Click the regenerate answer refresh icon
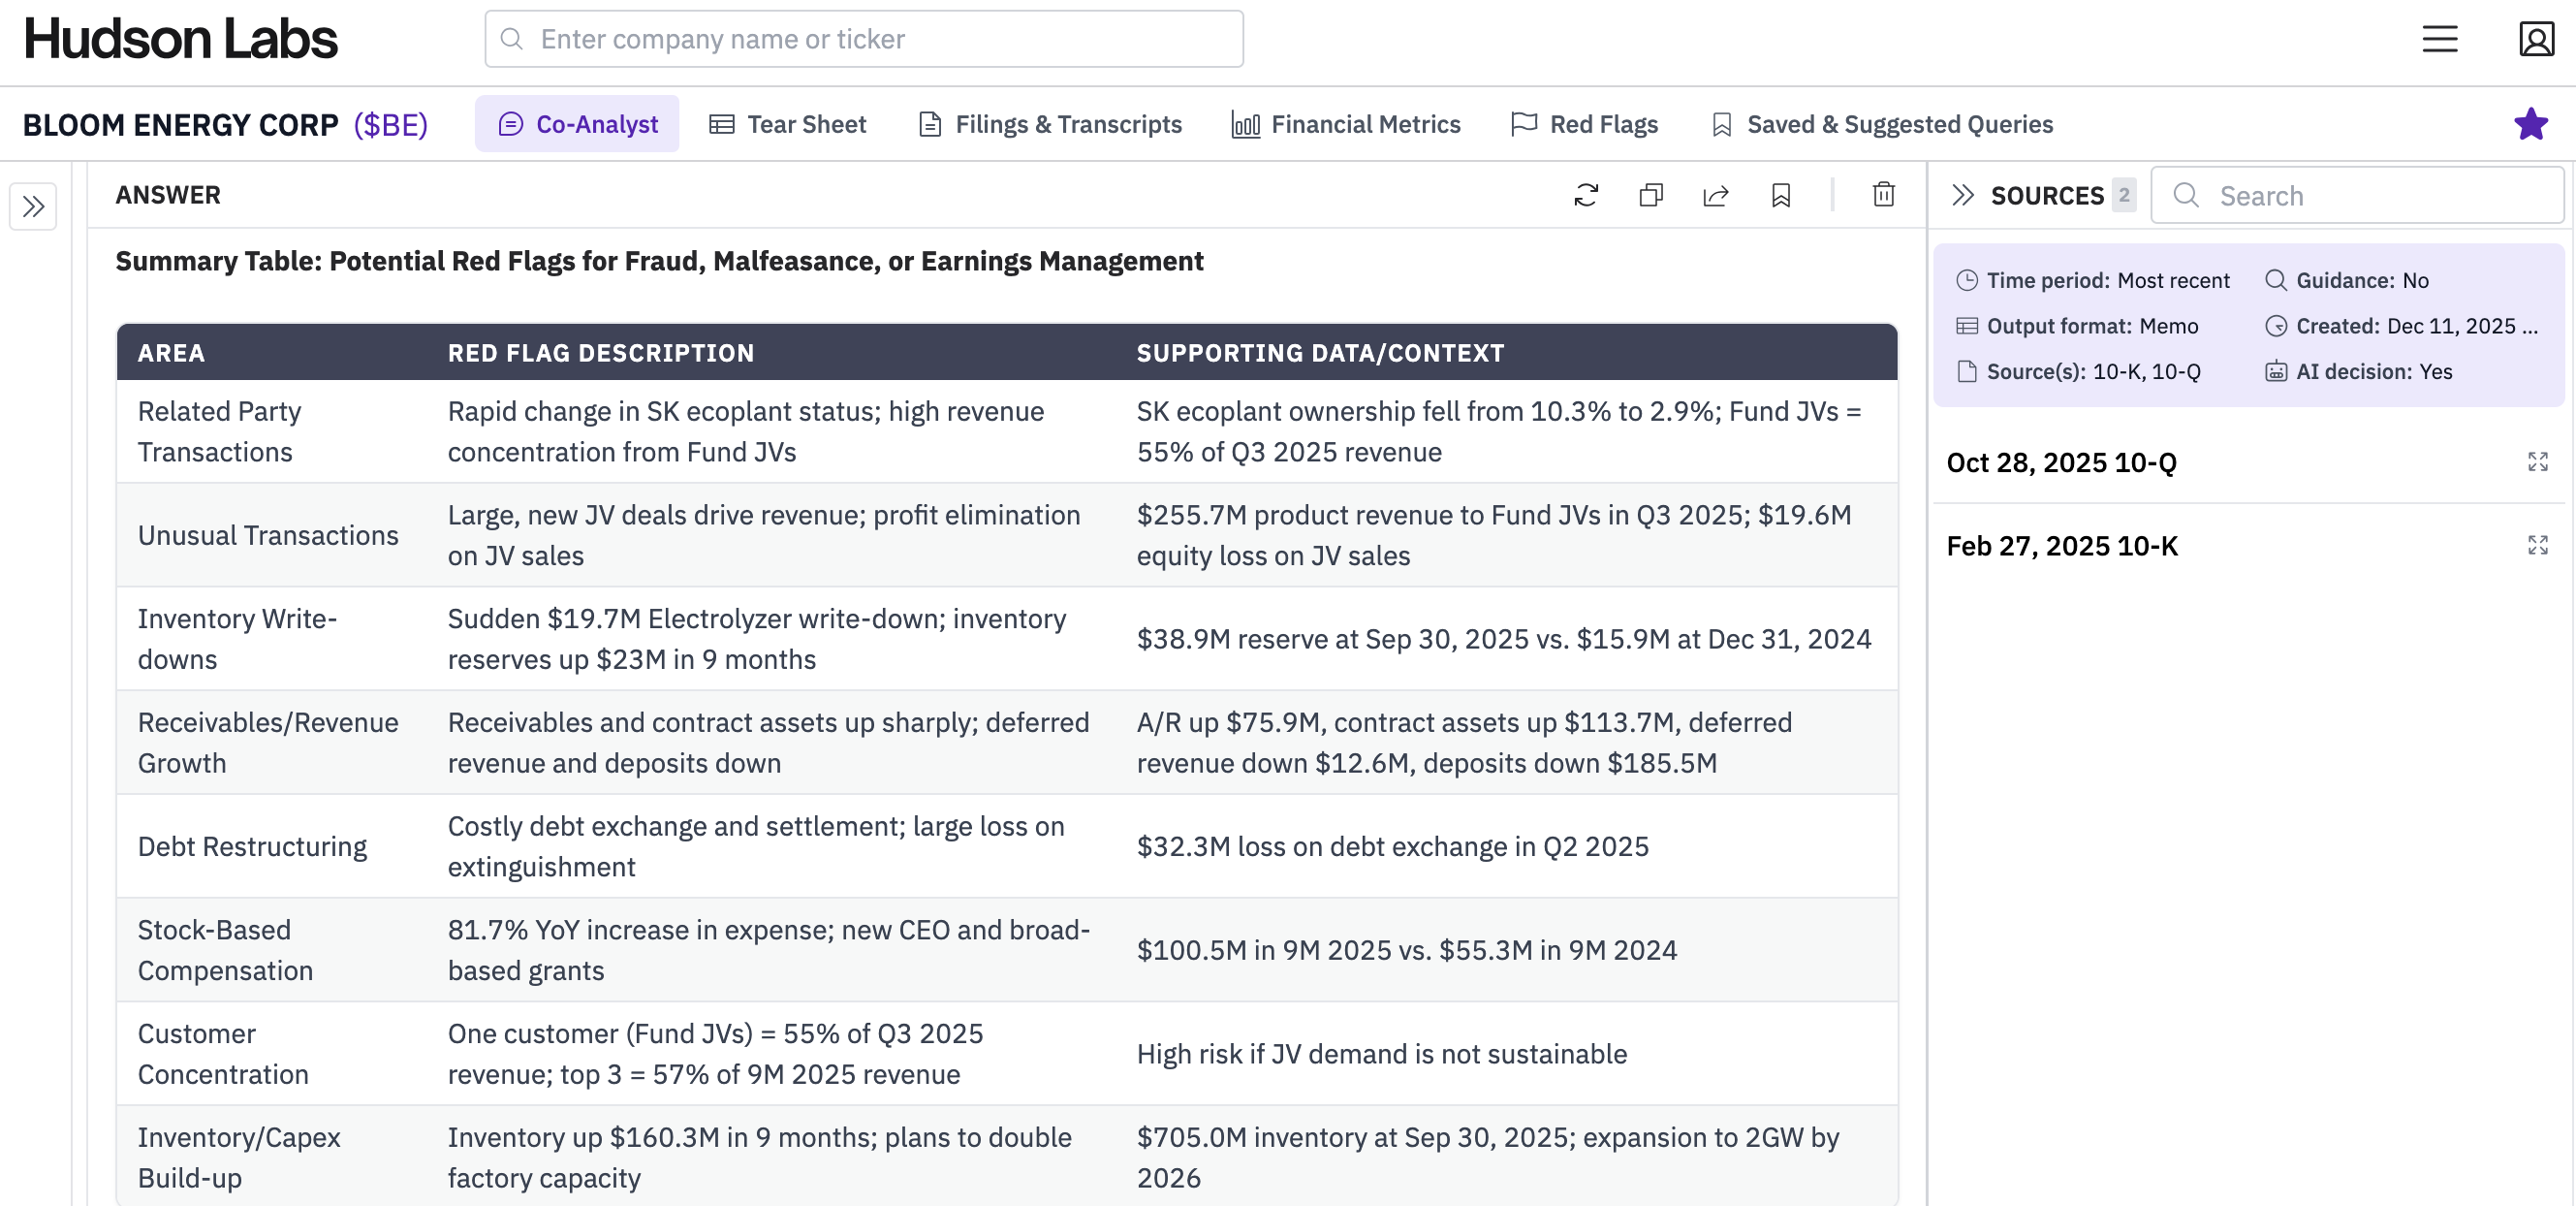Screen dimensions: 2576x1206 click(1586, 195)
